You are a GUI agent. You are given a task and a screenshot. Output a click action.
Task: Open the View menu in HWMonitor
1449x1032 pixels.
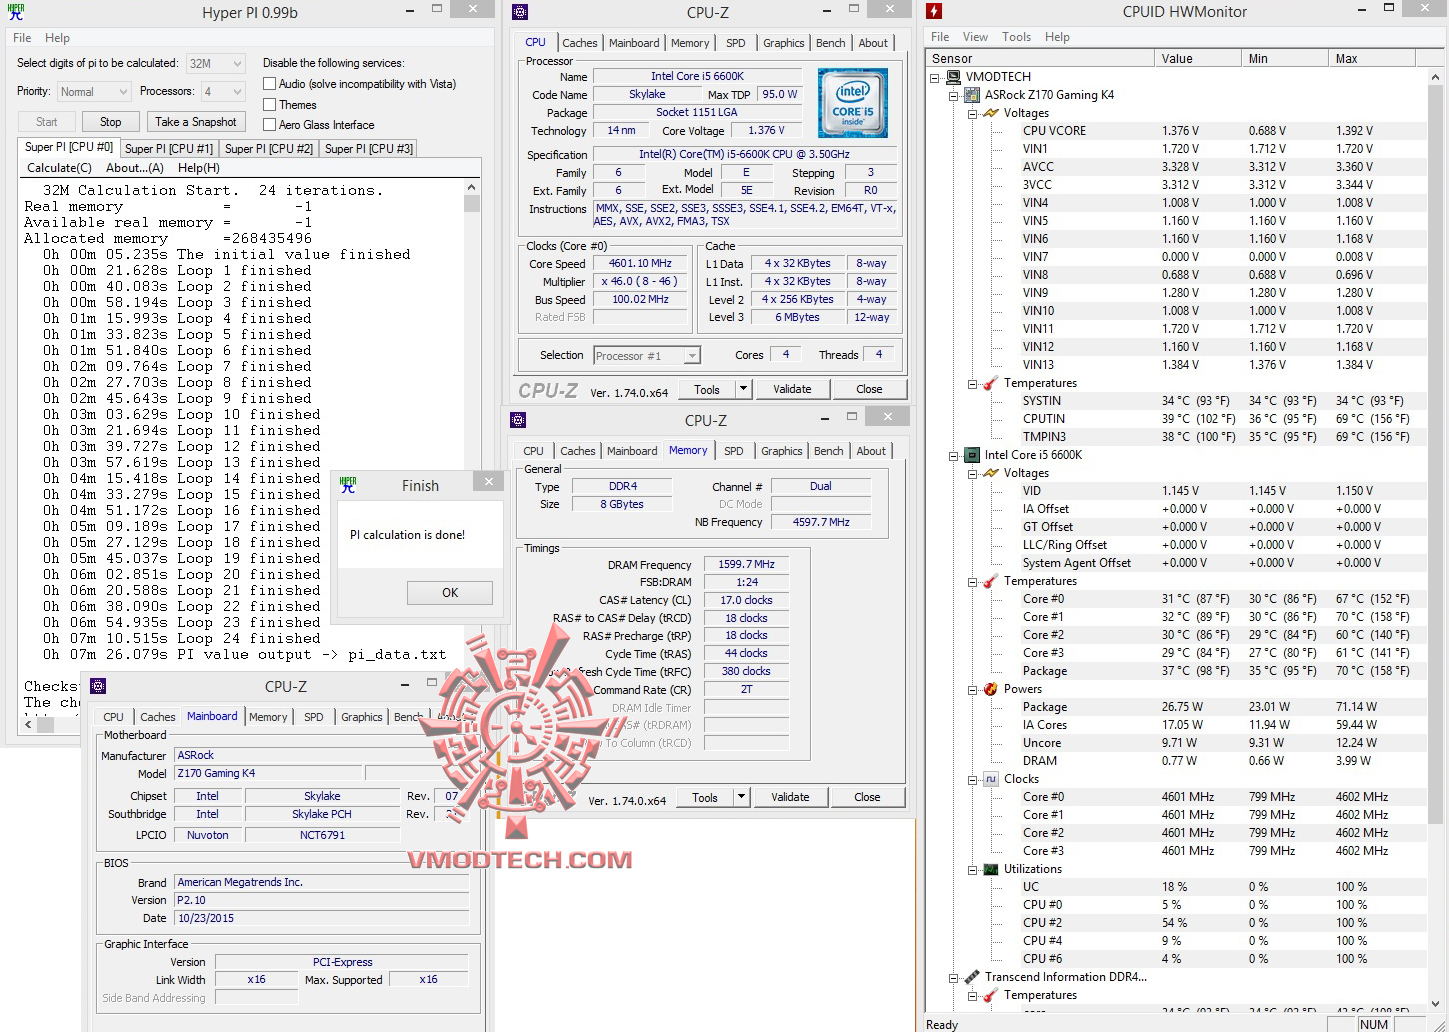(x=975, y=37)
